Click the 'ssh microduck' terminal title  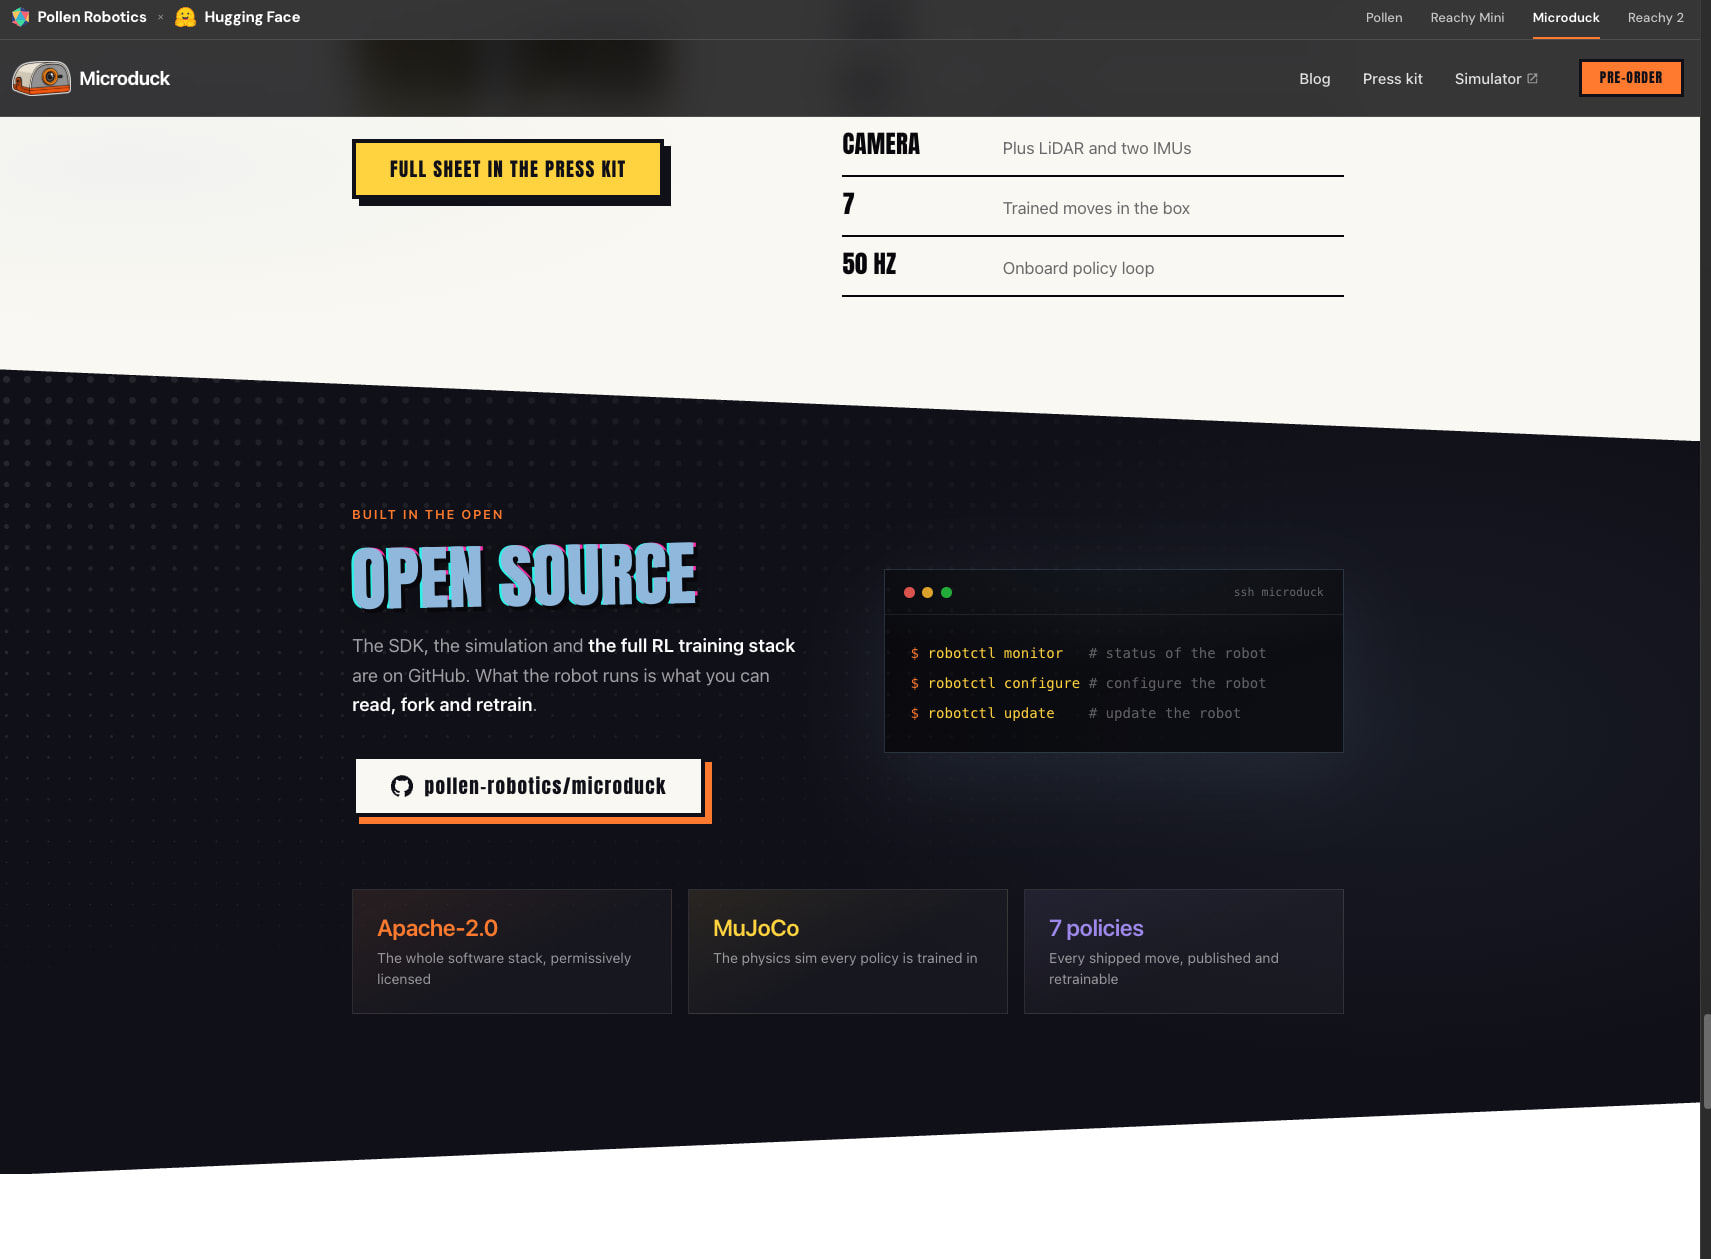click(x=1278, y=592)
